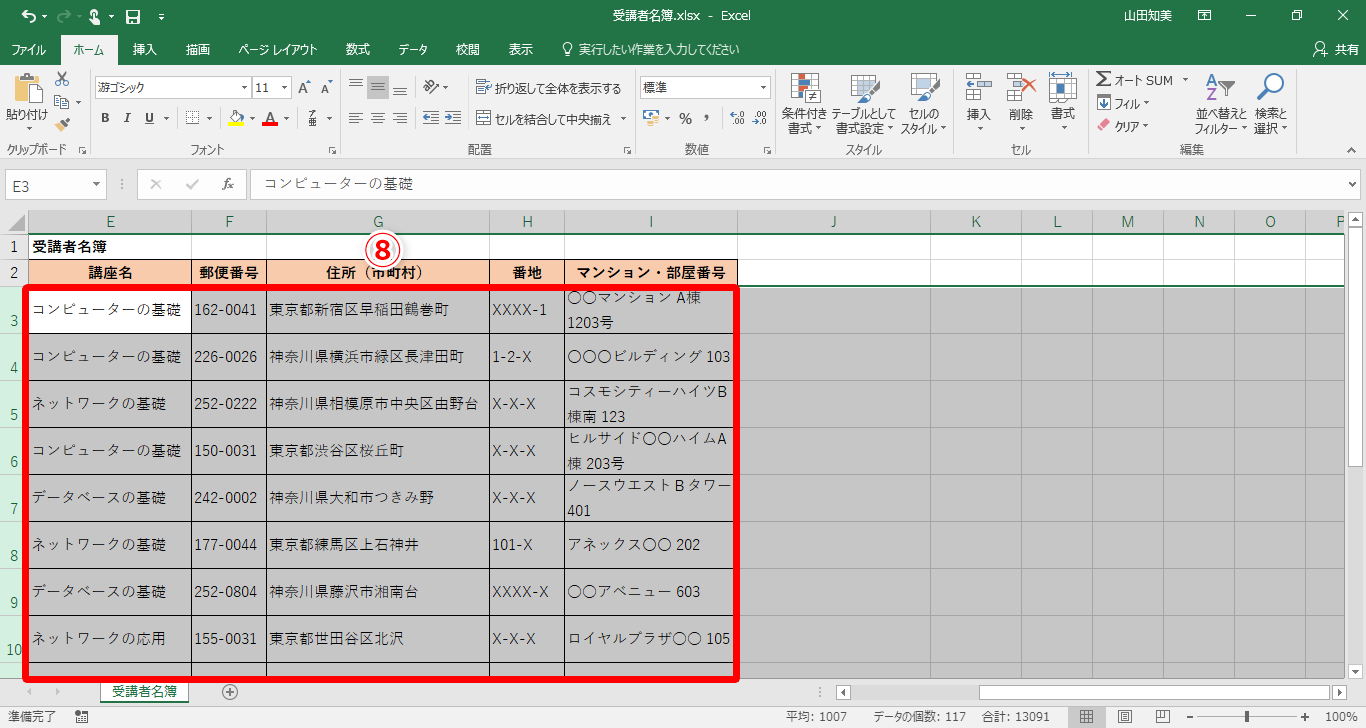Click the Copy icon in clipboard group
The image size is (1366, 728).
pyautogui.click(x=62, y=102)
